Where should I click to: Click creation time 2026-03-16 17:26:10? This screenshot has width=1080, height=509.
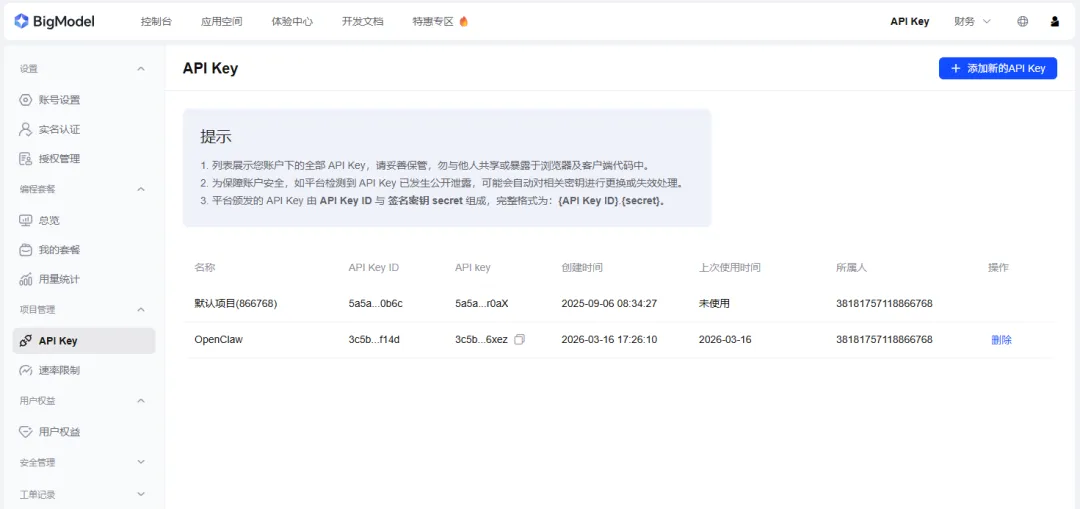pos(609,340)
